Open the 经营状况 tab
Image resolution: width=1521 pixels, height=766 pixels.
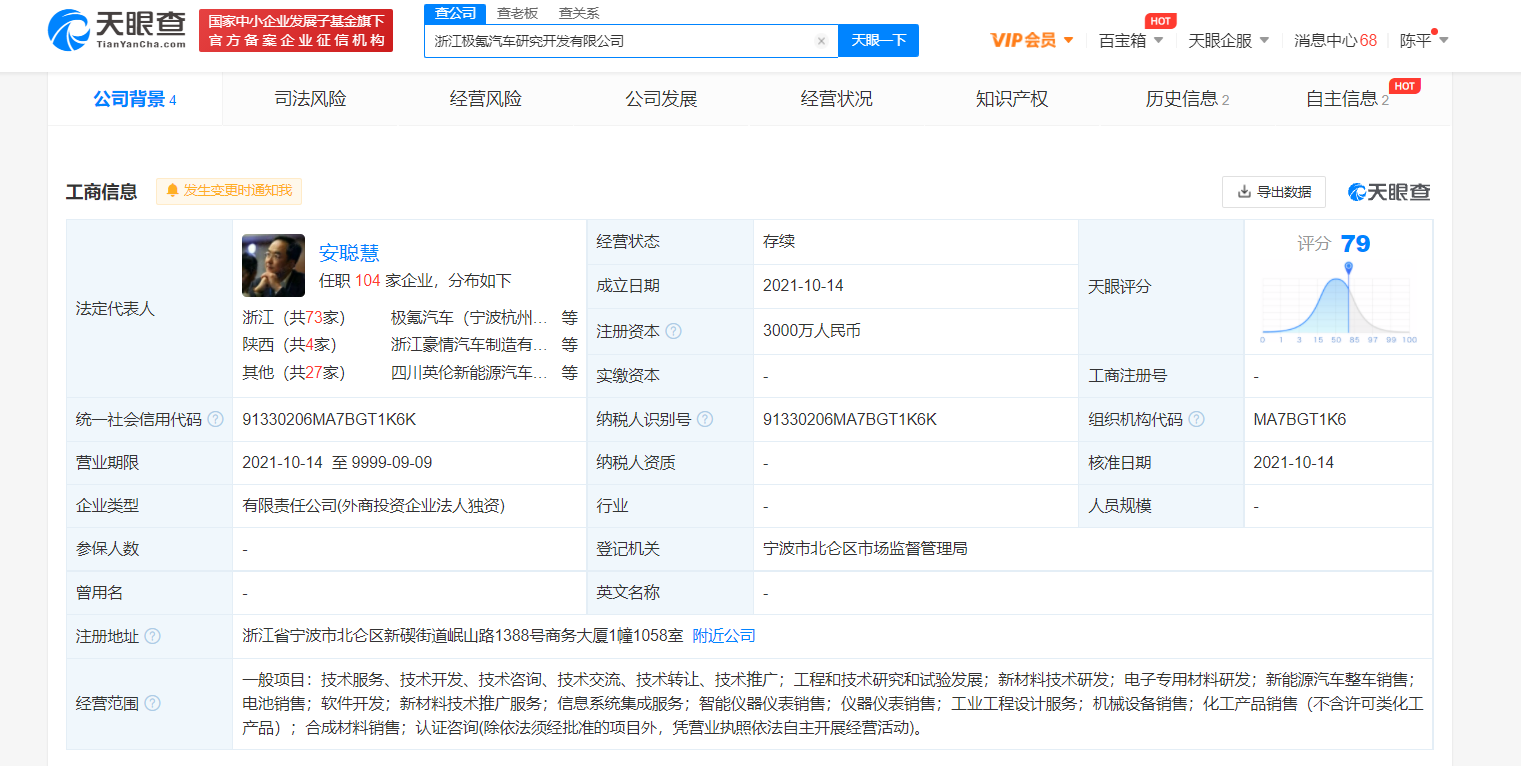point(837,99)
